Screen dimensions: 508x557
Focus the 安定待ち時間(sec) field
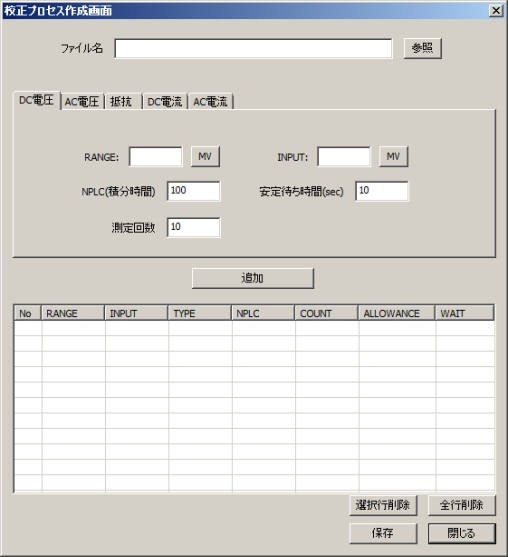pyautogui.click(x=382, y=191)
